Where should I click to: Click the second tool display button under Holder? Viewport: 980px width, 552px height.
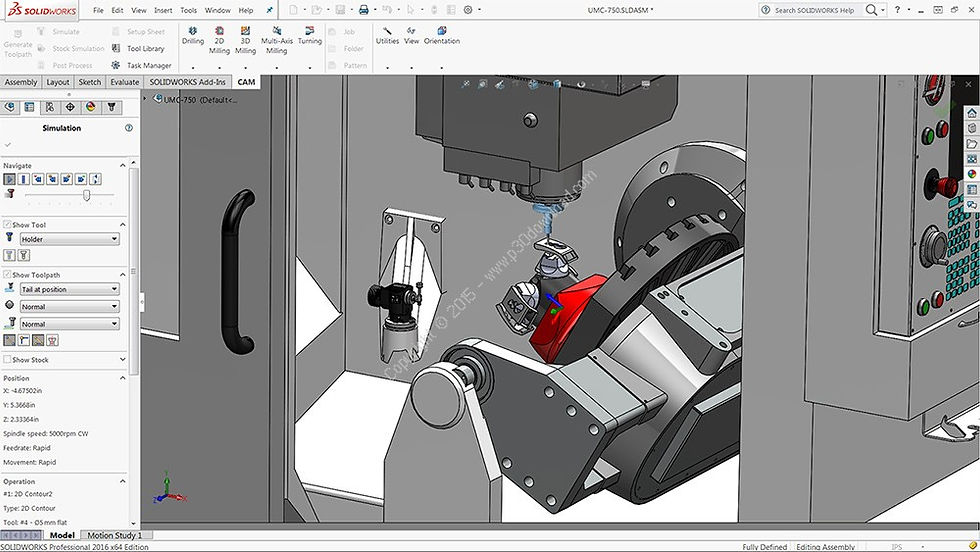(x=24, y=255)
